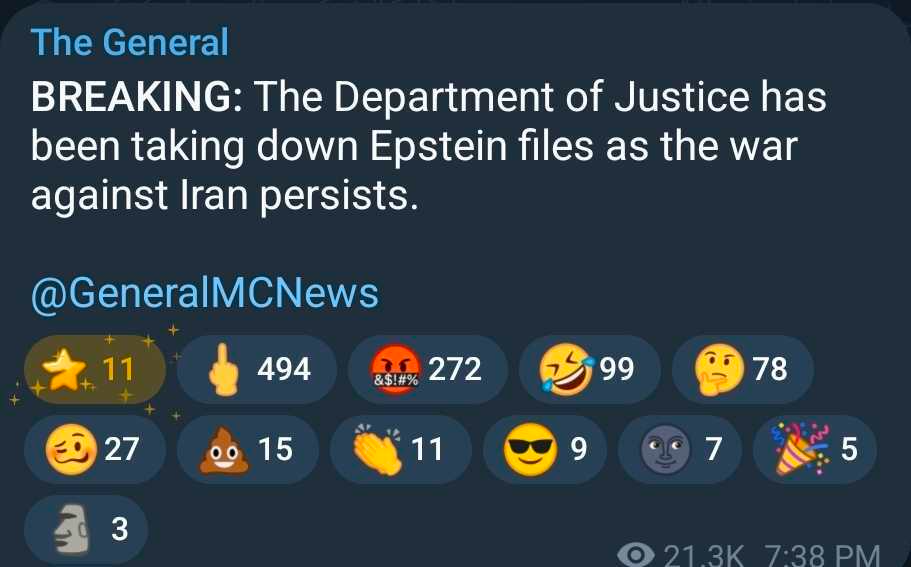This screenshot has height=567, width=911.
Task: Toggle the star reaction with 11
Action: point(94,370)
